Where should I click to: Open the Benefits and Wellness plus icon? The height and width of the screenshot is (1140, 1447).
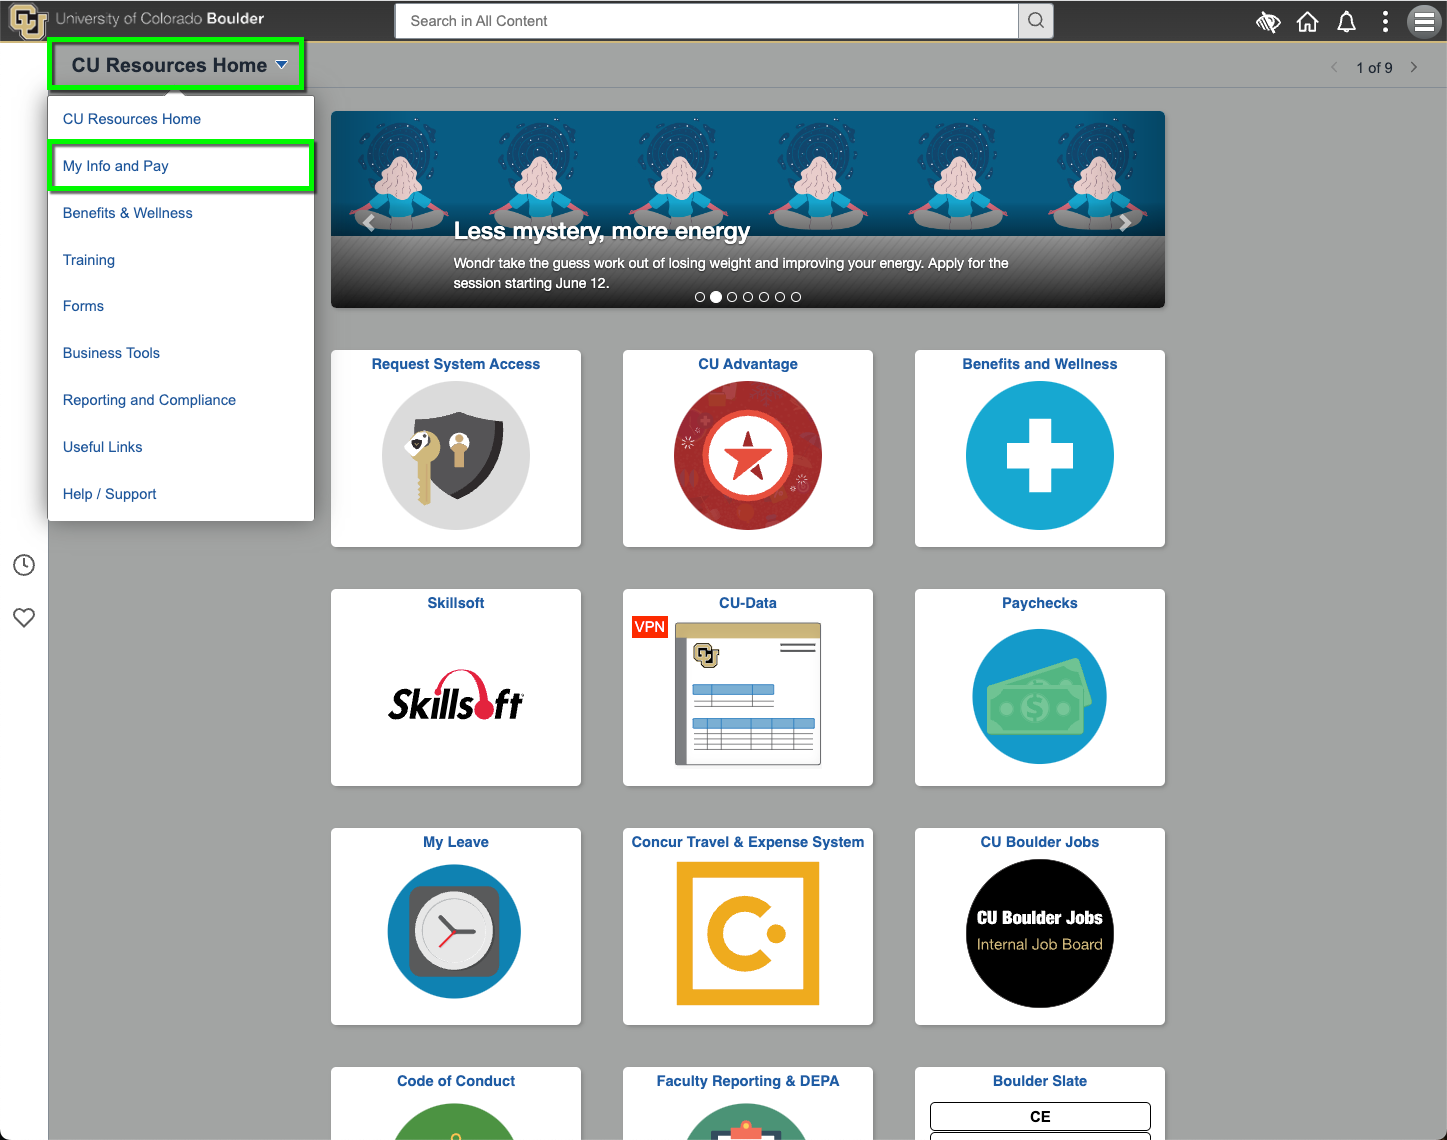(1040, 456)
